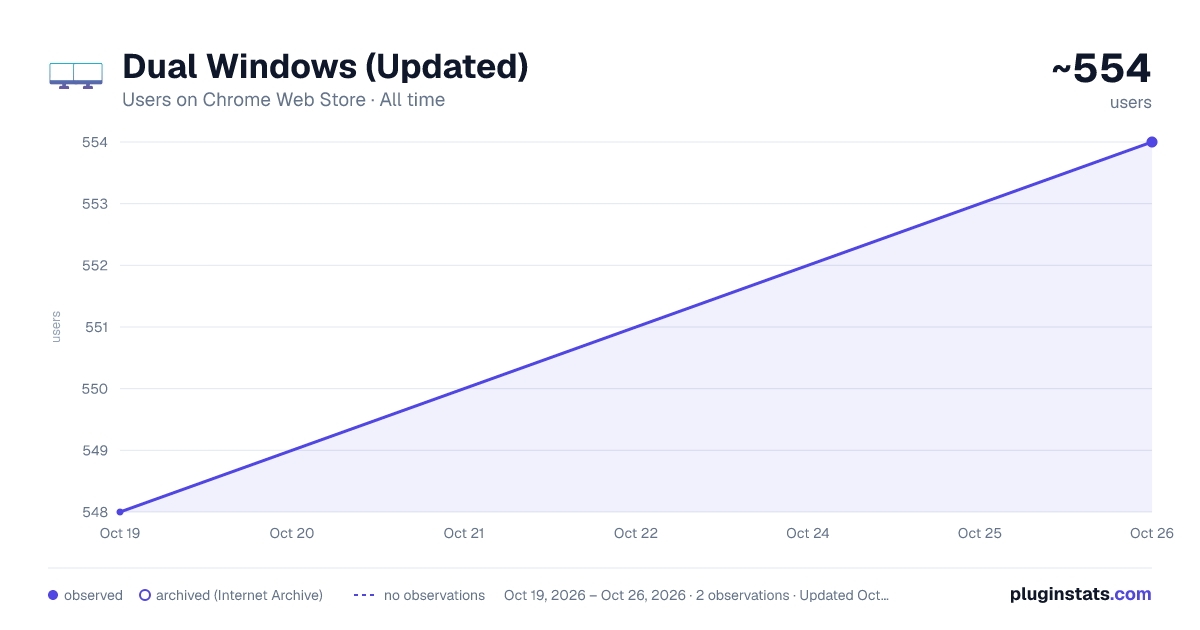The image size is (1200, 630).
Task: Click the date range and observations footer text
Action: (696, 595)
